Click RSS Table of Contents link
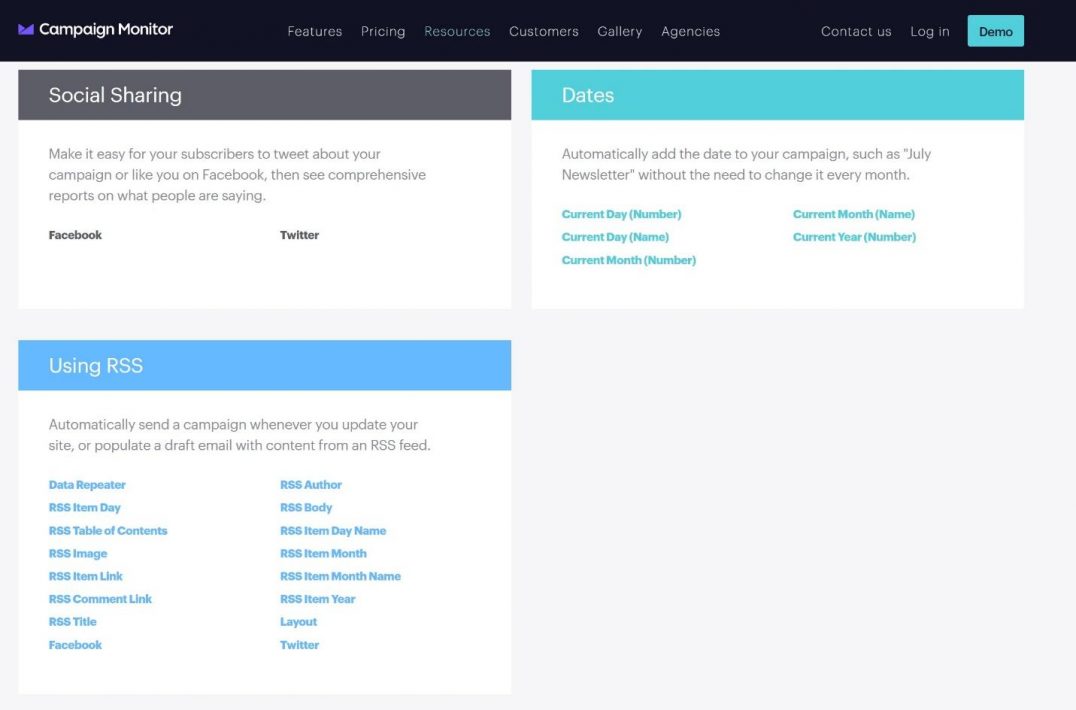This screenshot has height=710, width=1076. coord(108,530)
